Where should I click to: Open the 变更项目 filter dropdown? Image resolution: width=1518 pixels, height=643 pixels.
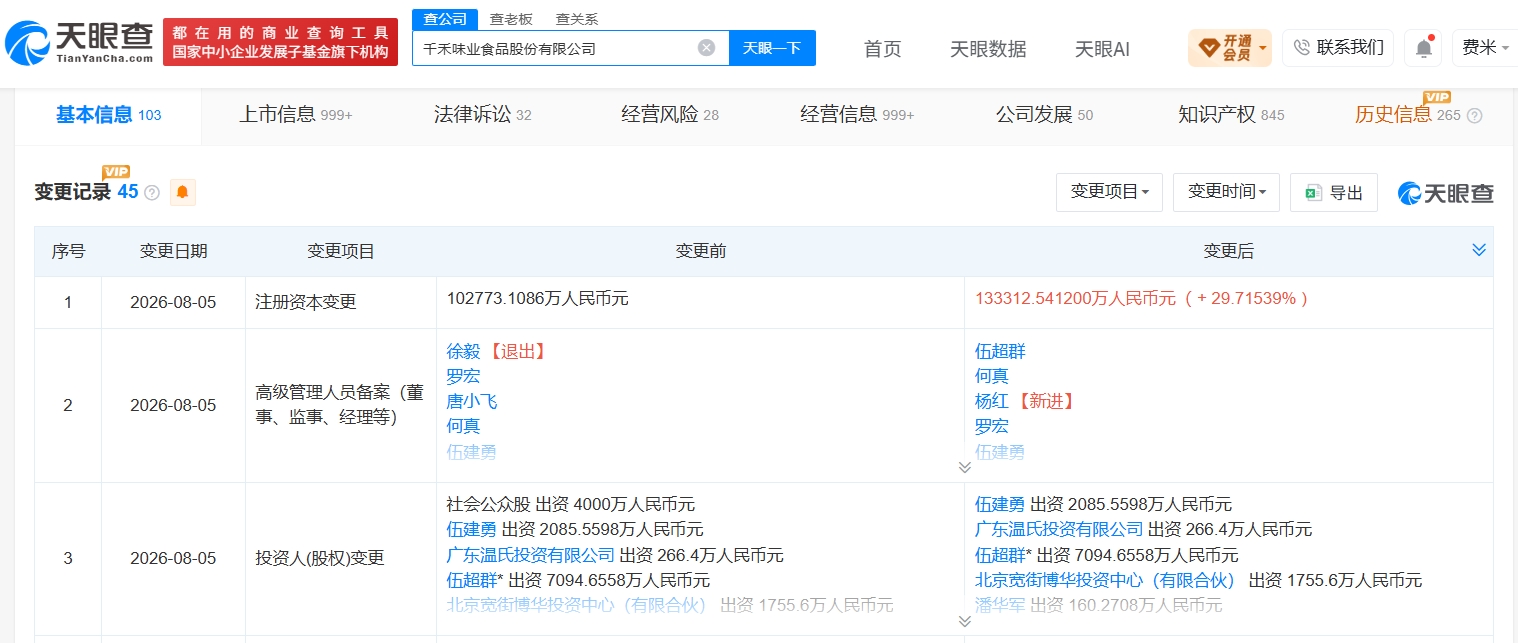point(1109,192)
